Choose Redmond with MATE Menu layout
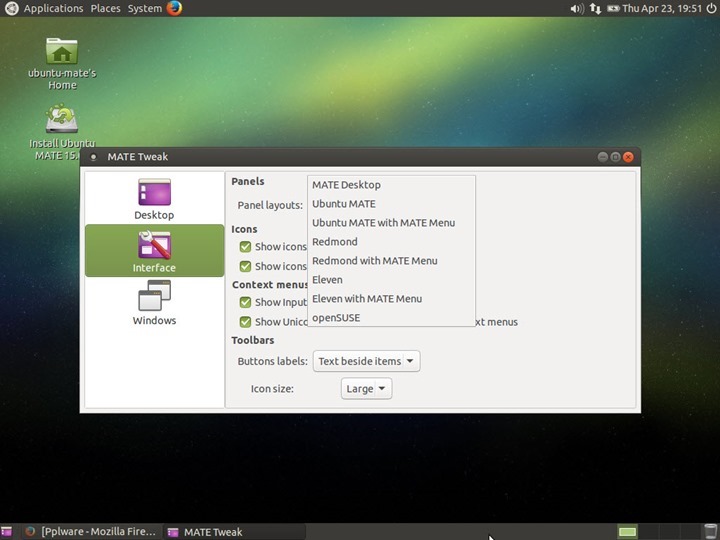The width and height of the screenshot is (720, 540). [x=391, y=261]
